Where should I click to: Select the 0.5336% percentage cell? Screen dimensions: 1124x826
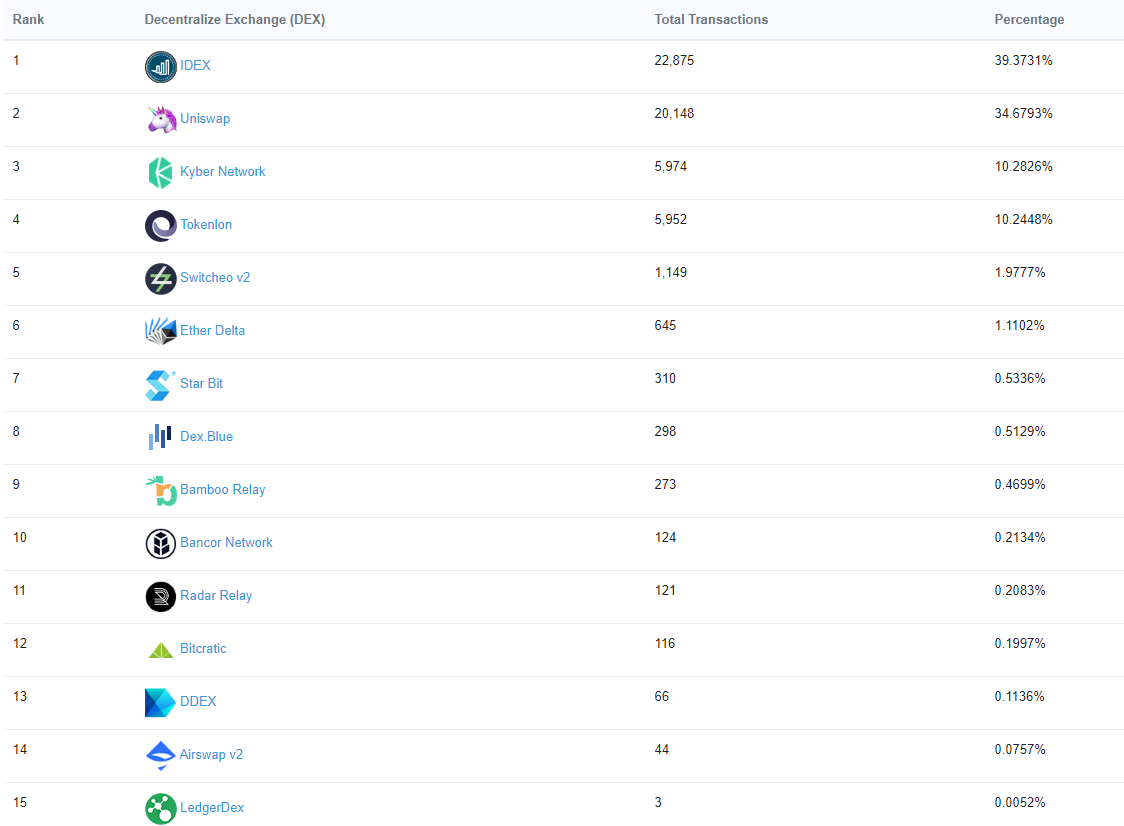pyautogui.click(x=1019, y=379)
